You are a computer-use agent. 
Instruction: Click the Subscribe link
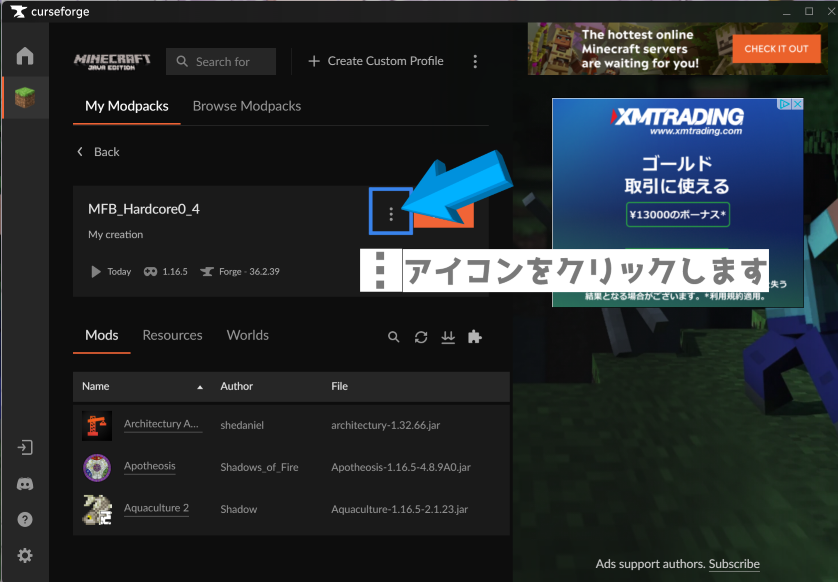(x=734, y=564)
